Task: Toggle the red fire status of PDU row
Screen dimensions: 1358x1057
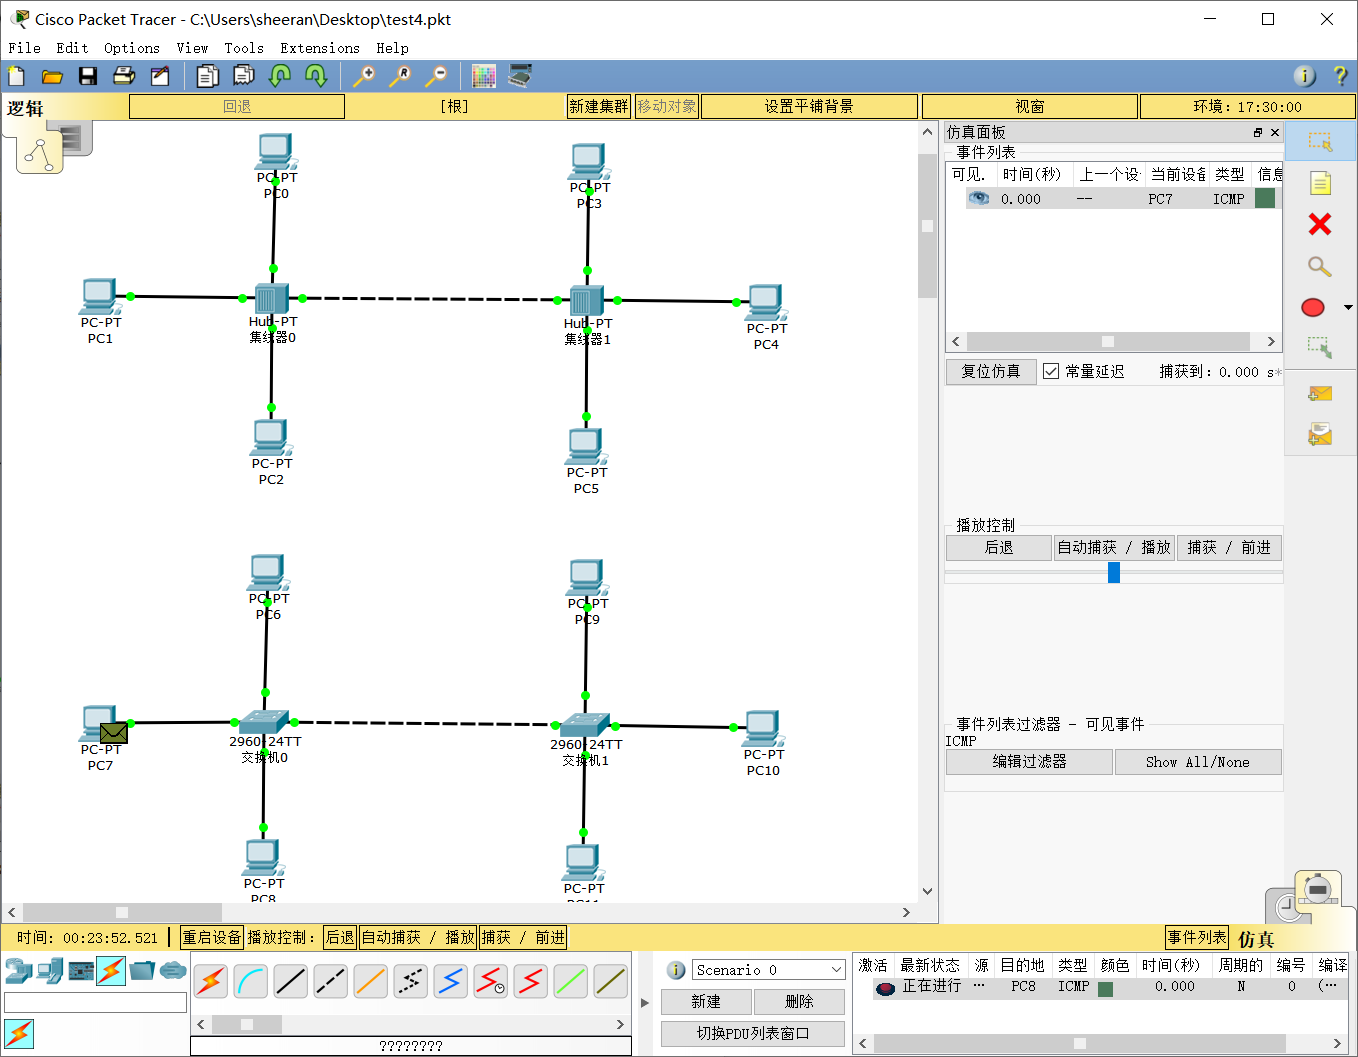Action: (885, 988)
